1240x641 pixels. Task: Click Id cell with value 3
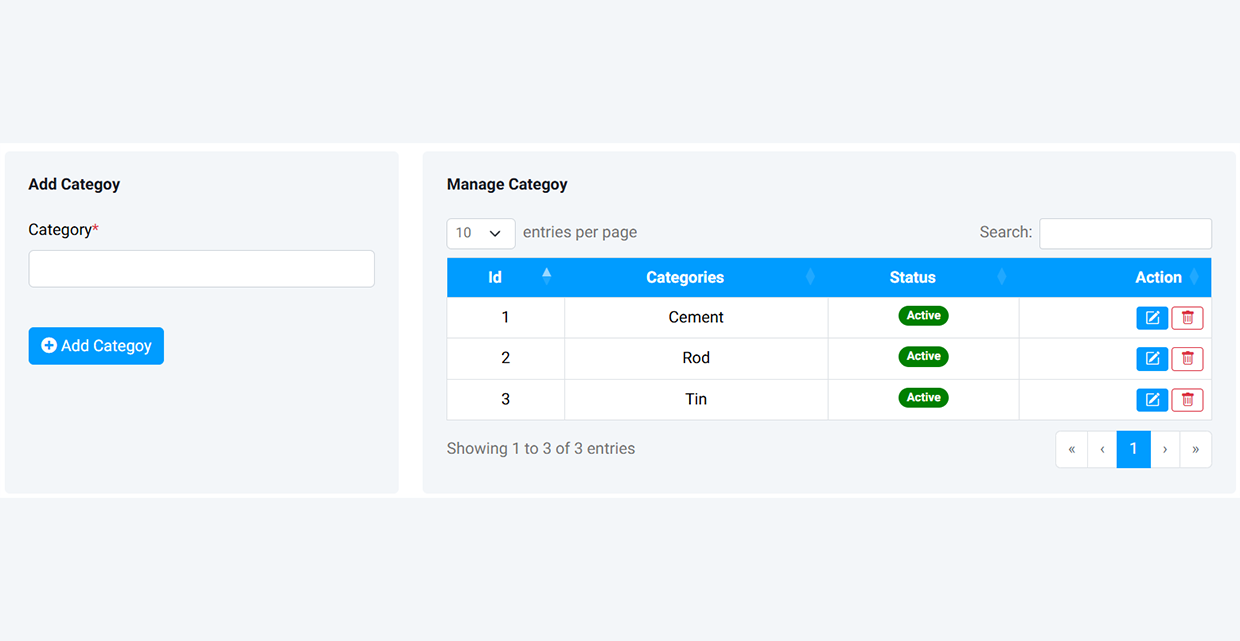505,399
